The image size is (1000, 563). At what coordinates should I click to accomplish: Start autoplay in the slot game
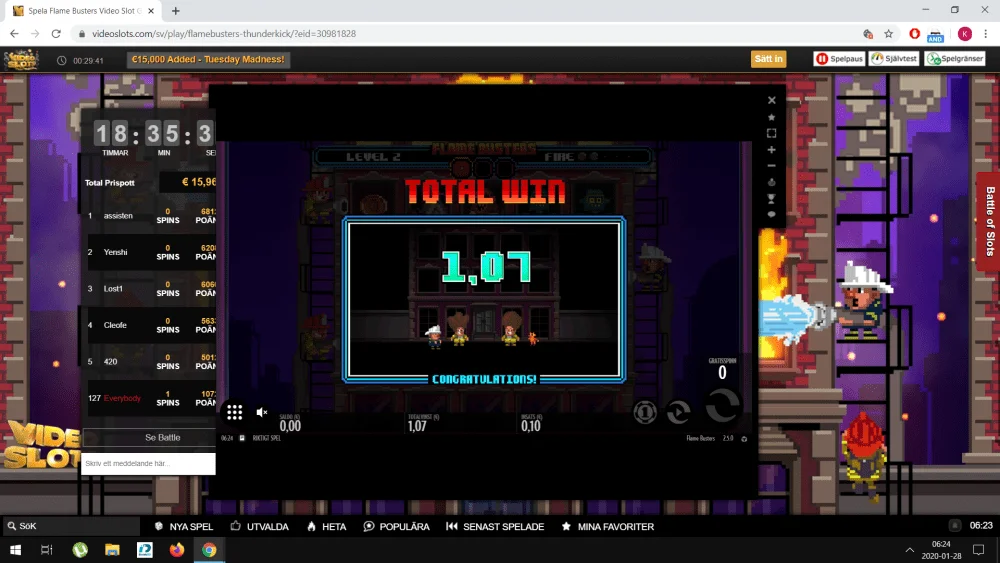(678, 413)
